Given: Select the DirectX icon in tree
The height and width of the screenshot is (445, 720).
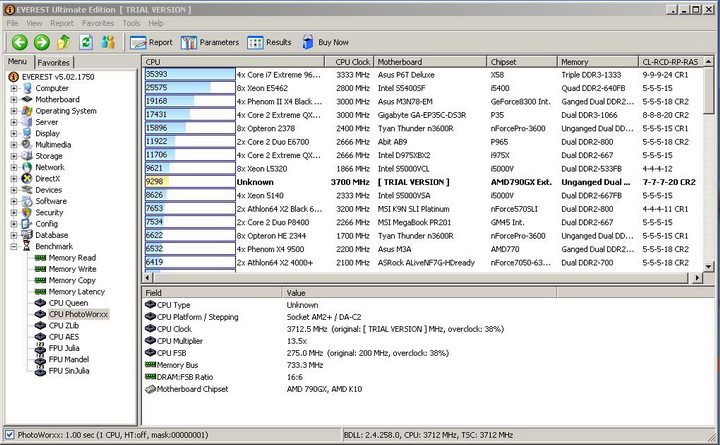Looking at the screenshot, I should [27, 179].
